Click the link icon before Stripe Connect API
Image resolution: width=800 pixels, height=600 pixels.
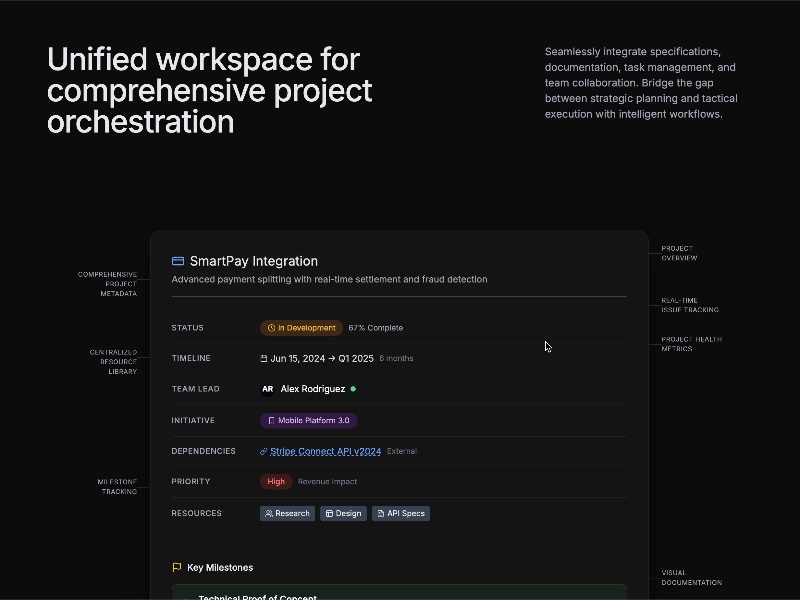tap(264, 451)
